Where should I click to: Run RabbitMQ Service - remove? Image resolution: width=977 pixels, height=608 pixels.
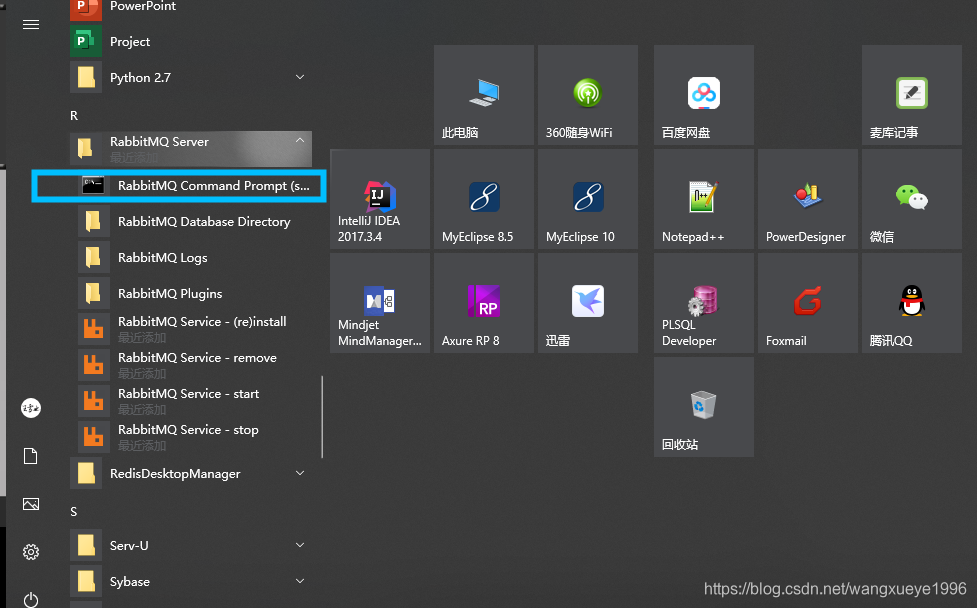[x=194, y=365]
